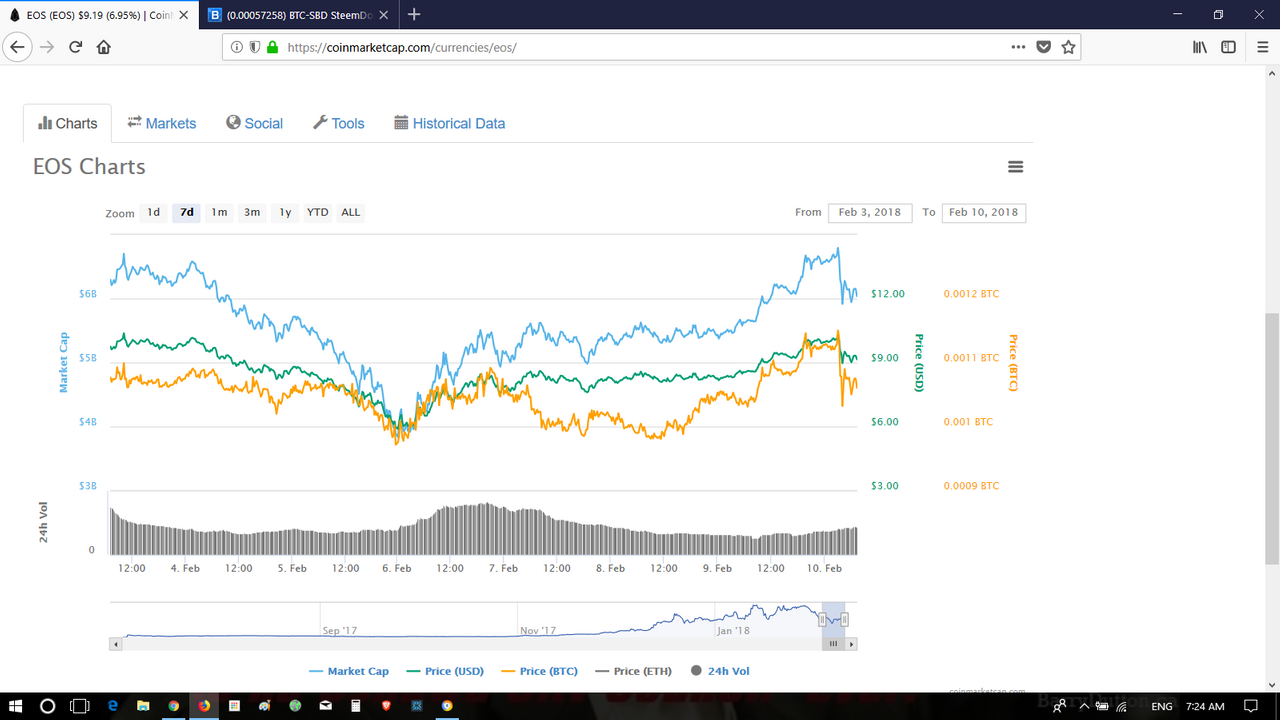
Task: Open the page actions three-dot menu
Action: coord(1018,47)
